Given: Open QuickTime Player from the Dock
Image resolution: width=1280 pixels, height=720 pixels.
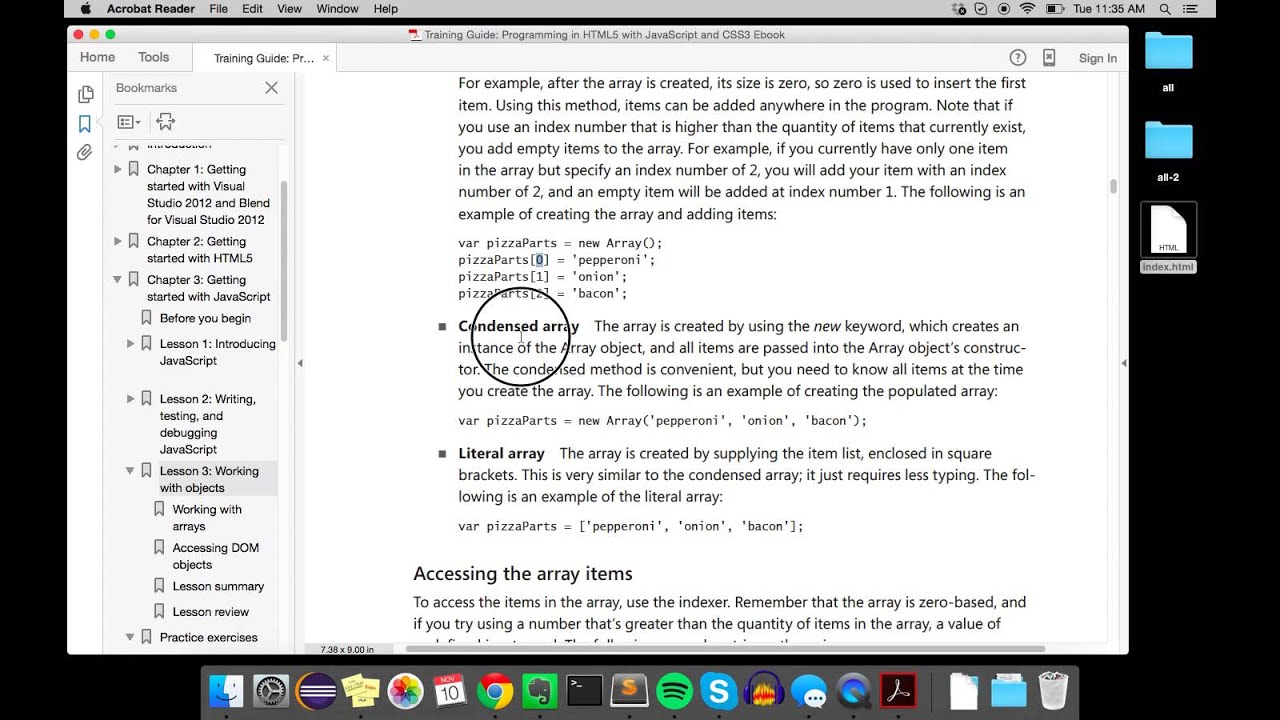Looking at the screenshot, I should point(853,690).
